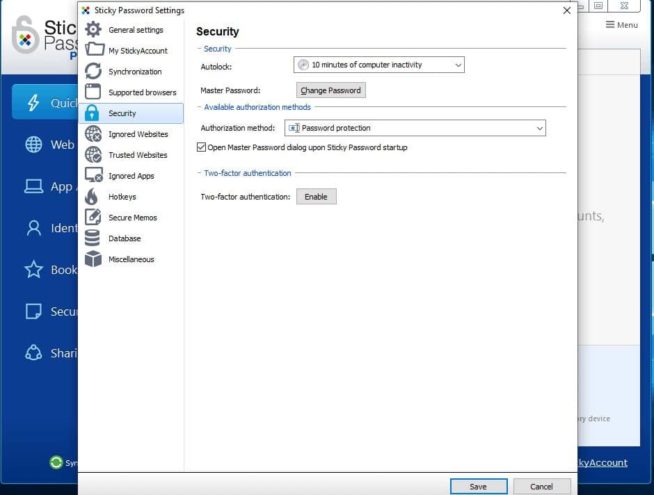
Task: Click the Synchronization arrows icon
Action: click(x=93, y=71)
